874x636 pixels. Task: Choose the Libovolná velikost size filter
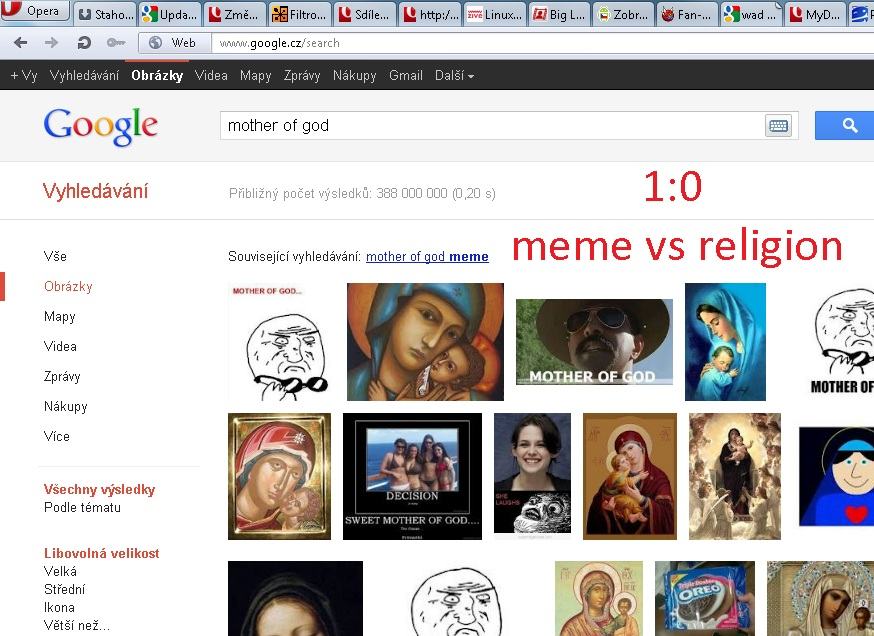(101, 554)
